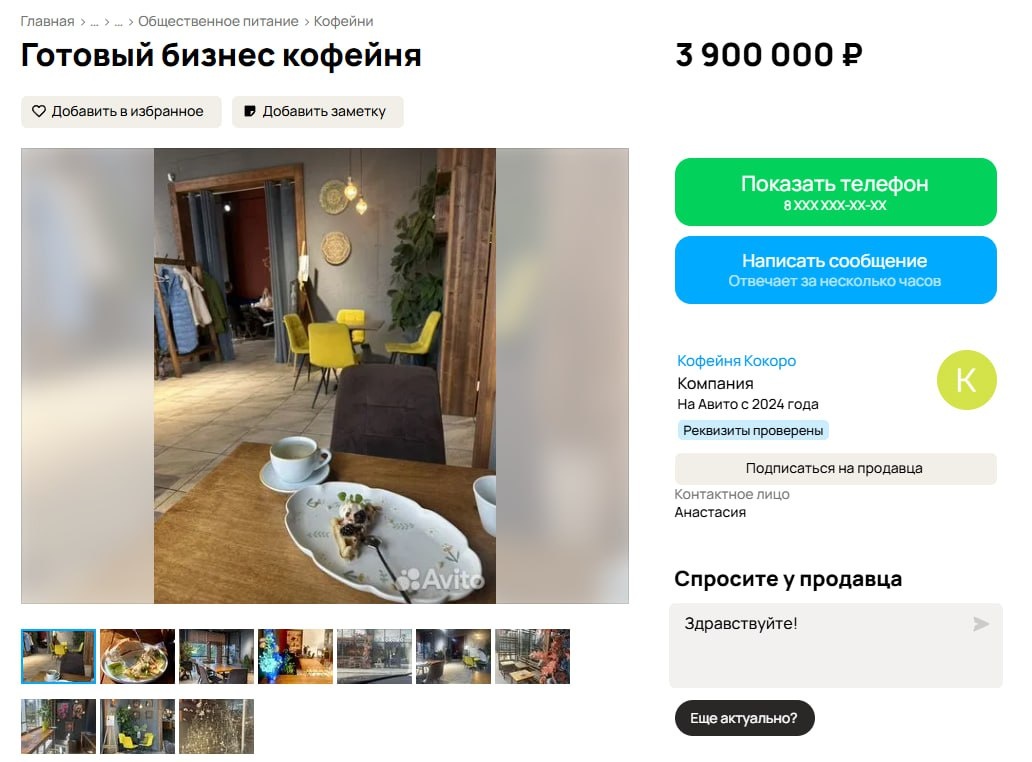This screenshot has width=1032, height=762.
Task: Go to Главная breadcrumb
Action: pos(47,21)
